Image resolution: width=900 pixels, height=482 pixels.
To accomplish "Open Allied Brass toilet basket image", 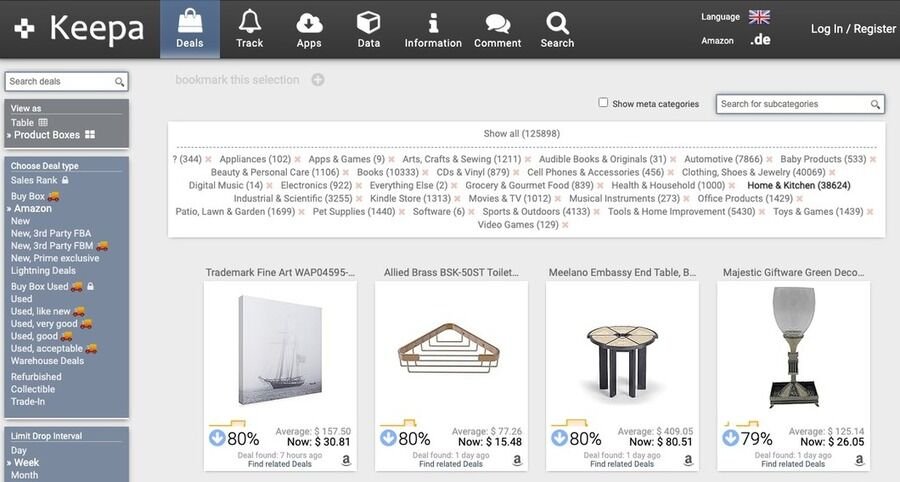I will [x=449, y=348].
